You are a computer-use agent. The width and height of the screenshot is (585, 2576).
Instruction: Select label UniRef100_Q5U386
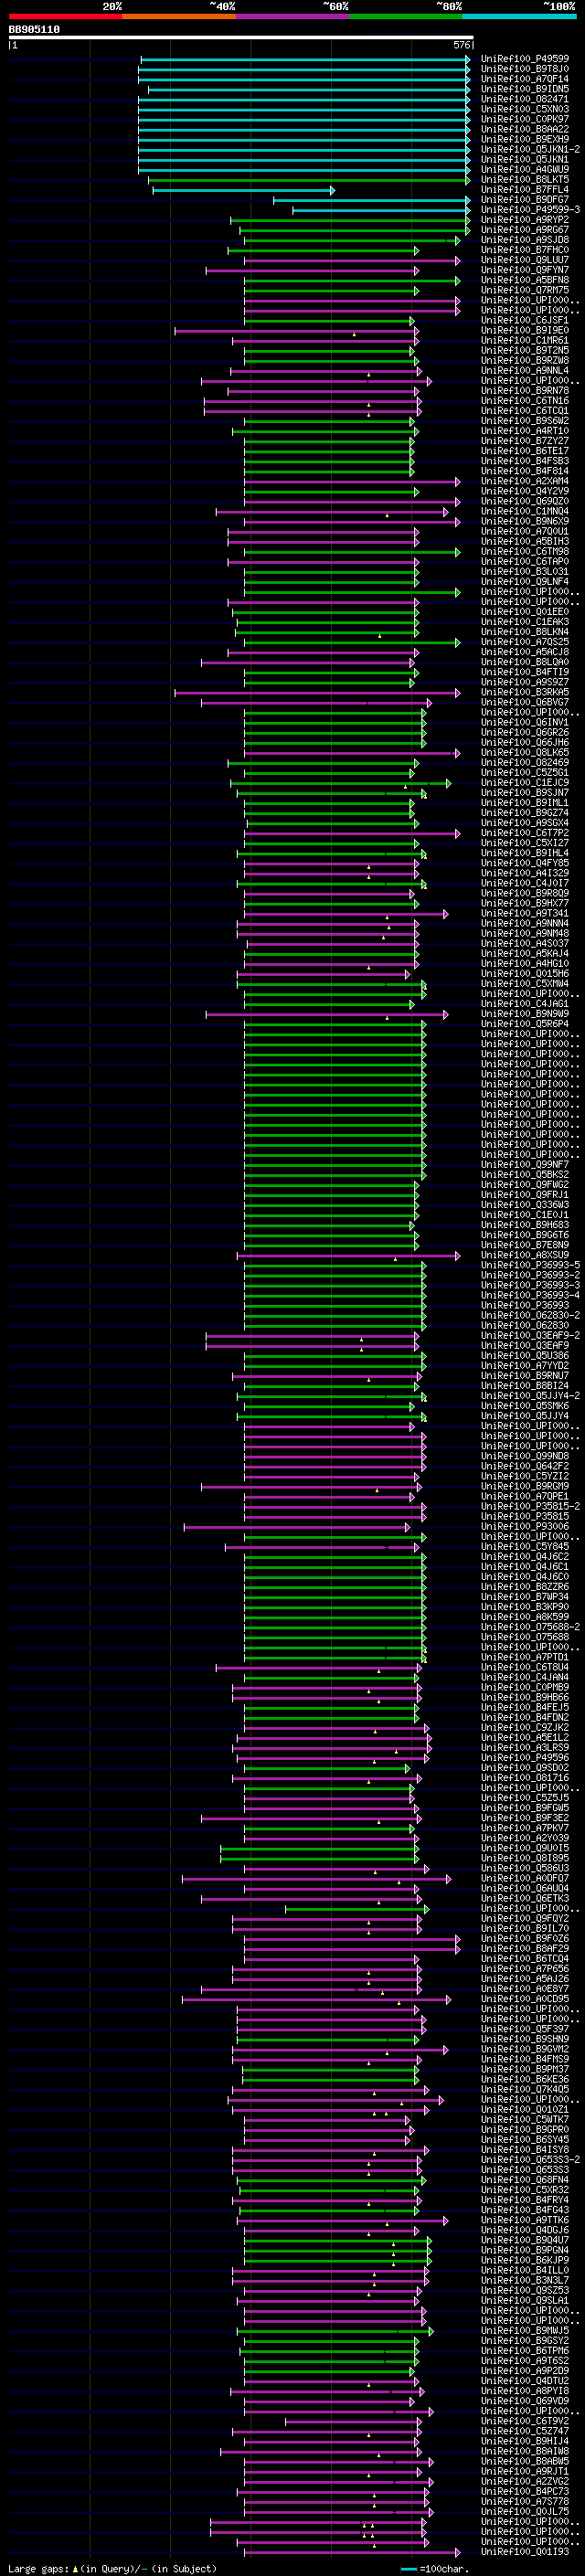click(525, 1355)
